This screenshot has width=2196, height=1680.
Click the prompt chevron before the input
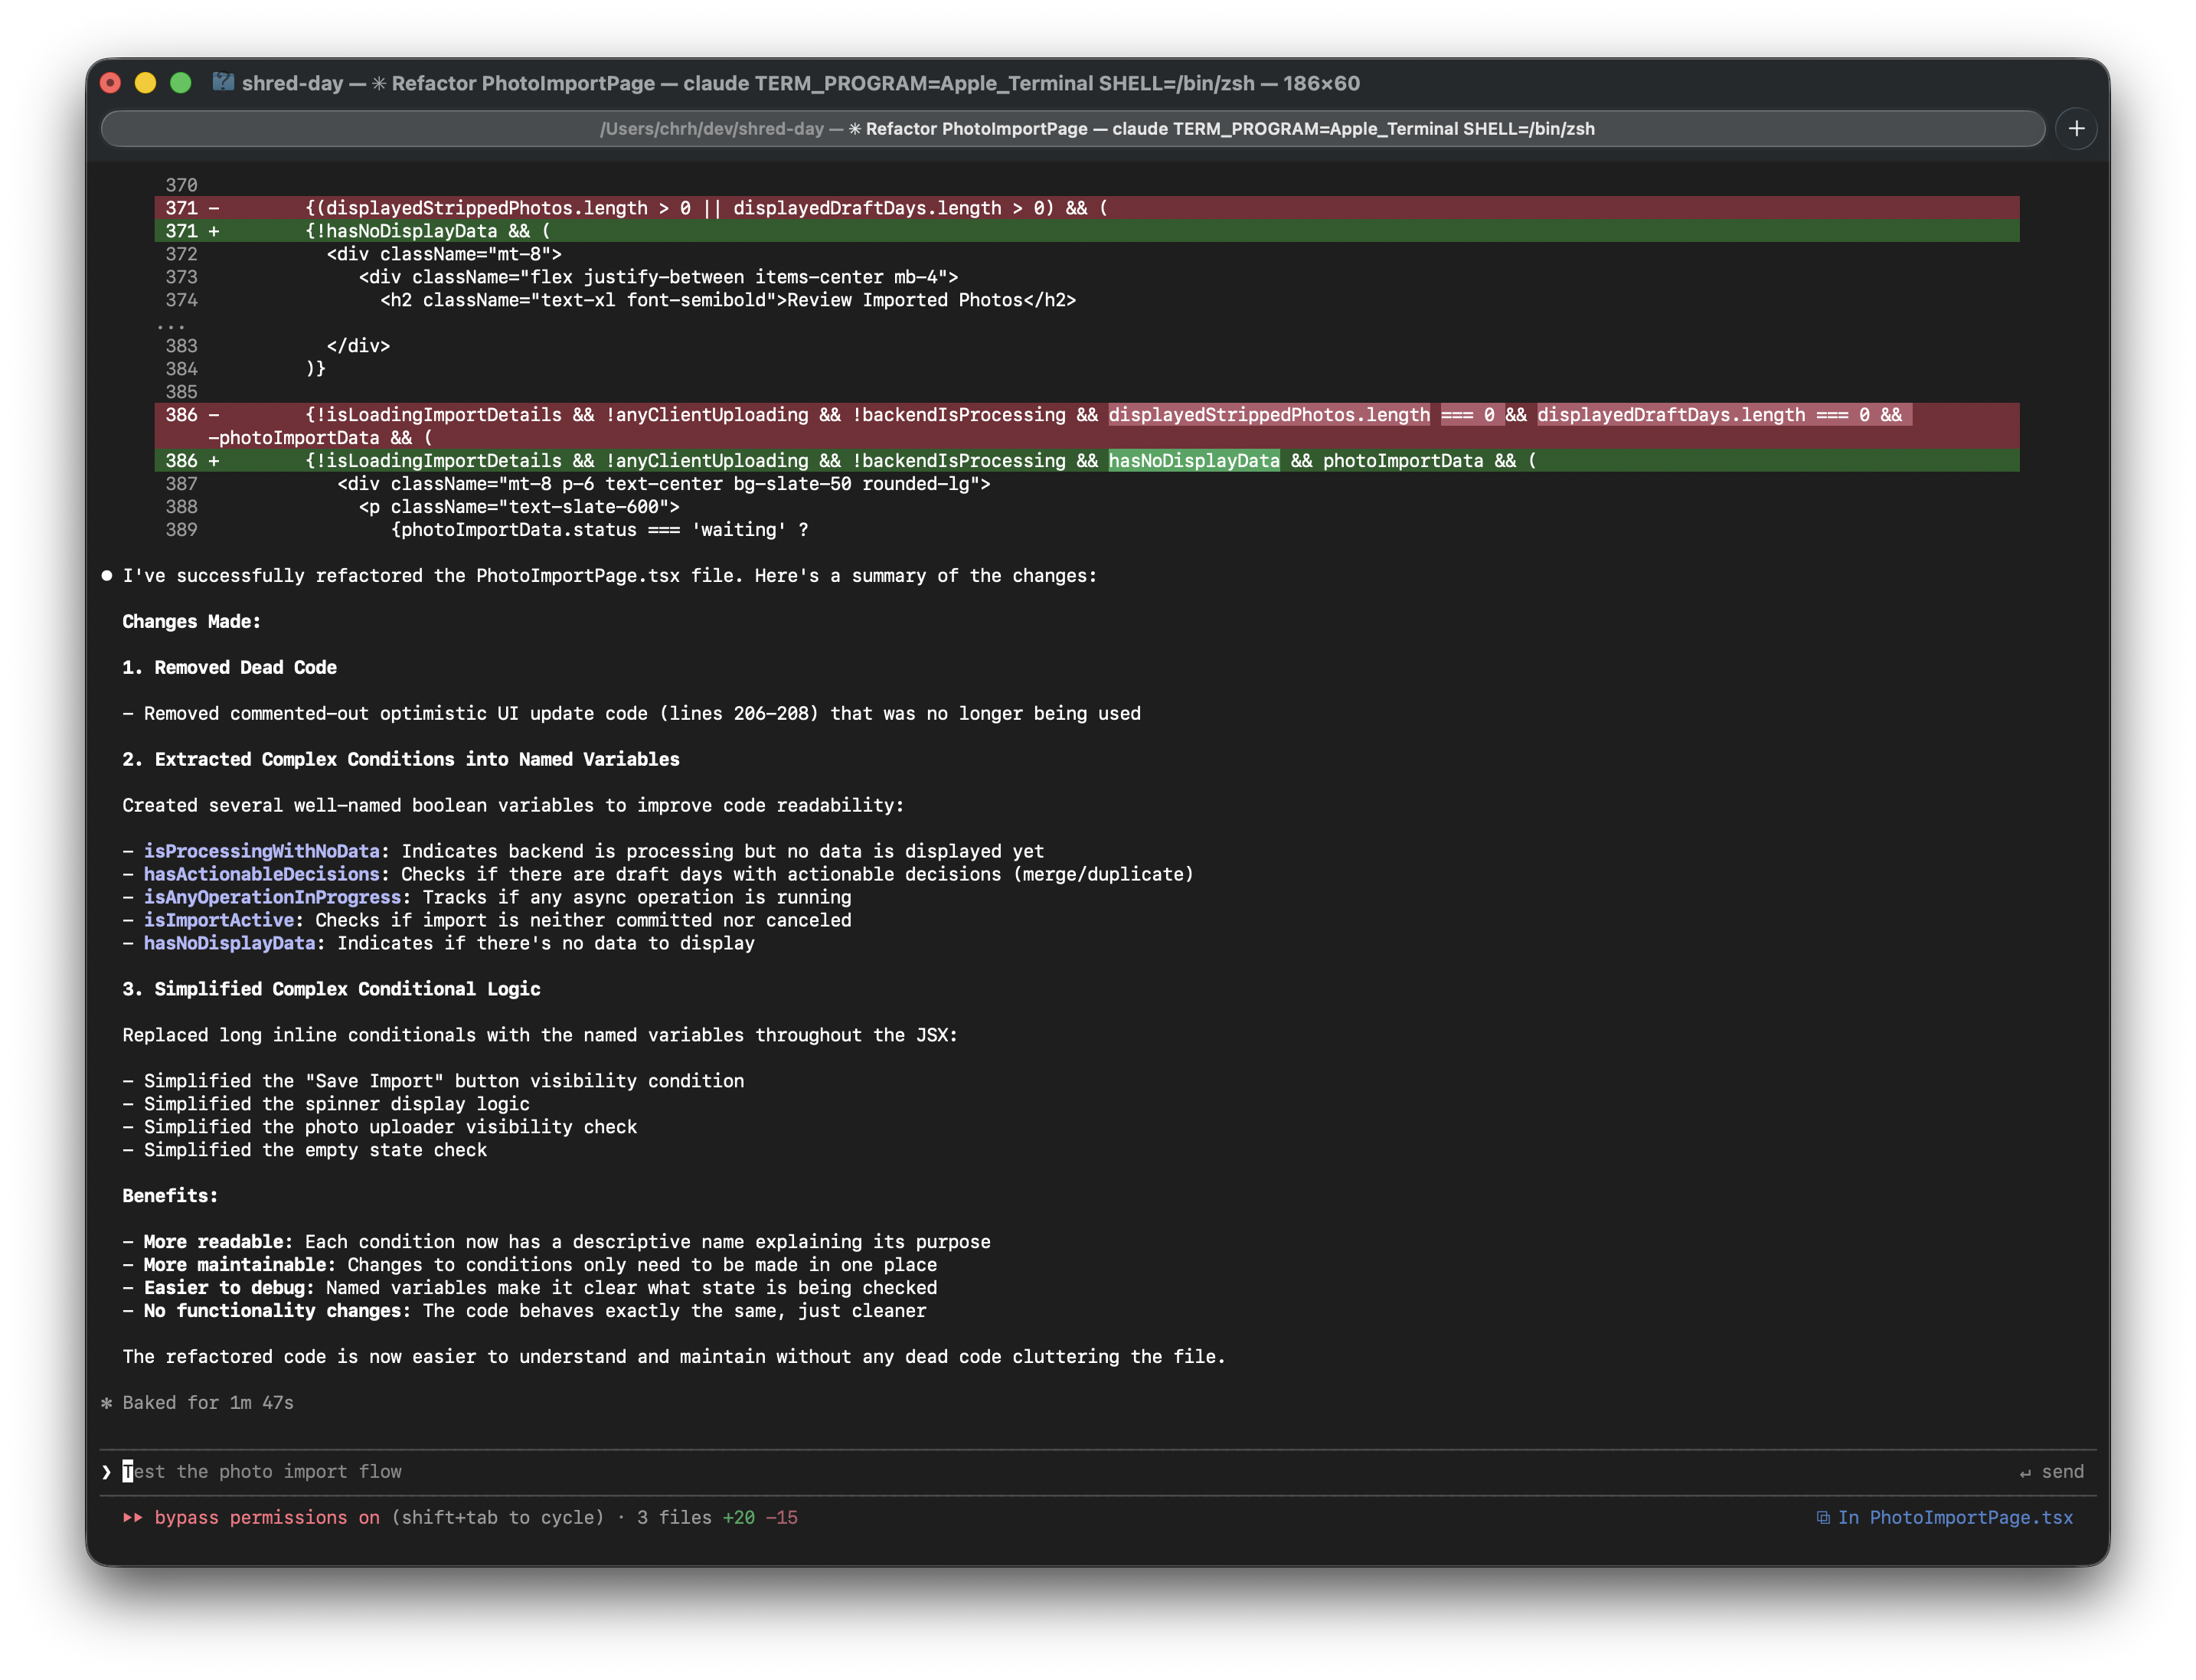point(106,1472)
